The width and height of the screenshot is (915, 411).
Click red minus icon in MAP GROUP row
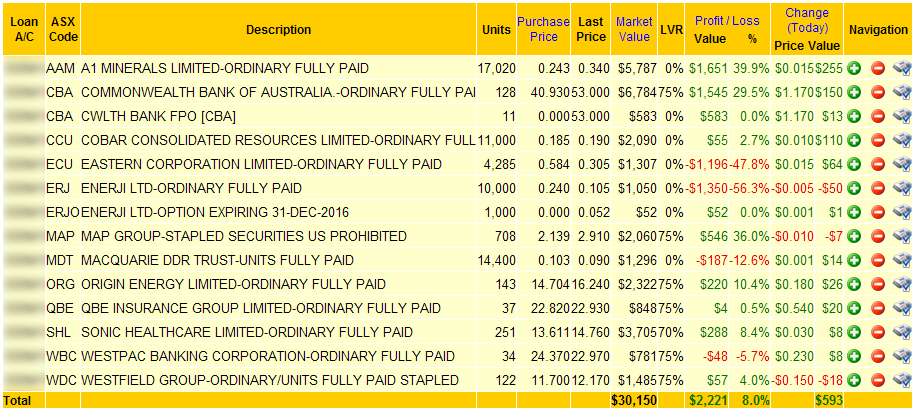(x=878, y=236)
